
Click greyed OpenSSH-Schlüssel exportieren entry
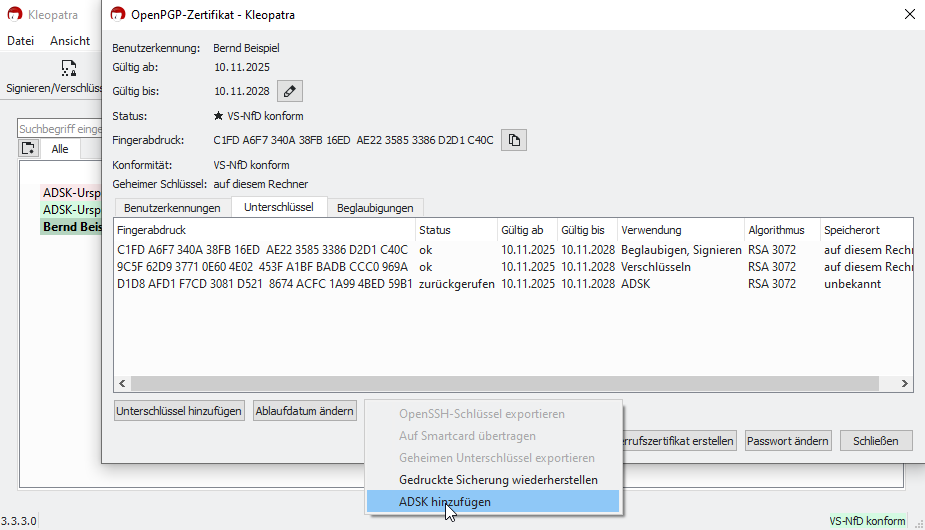[493, 414]
